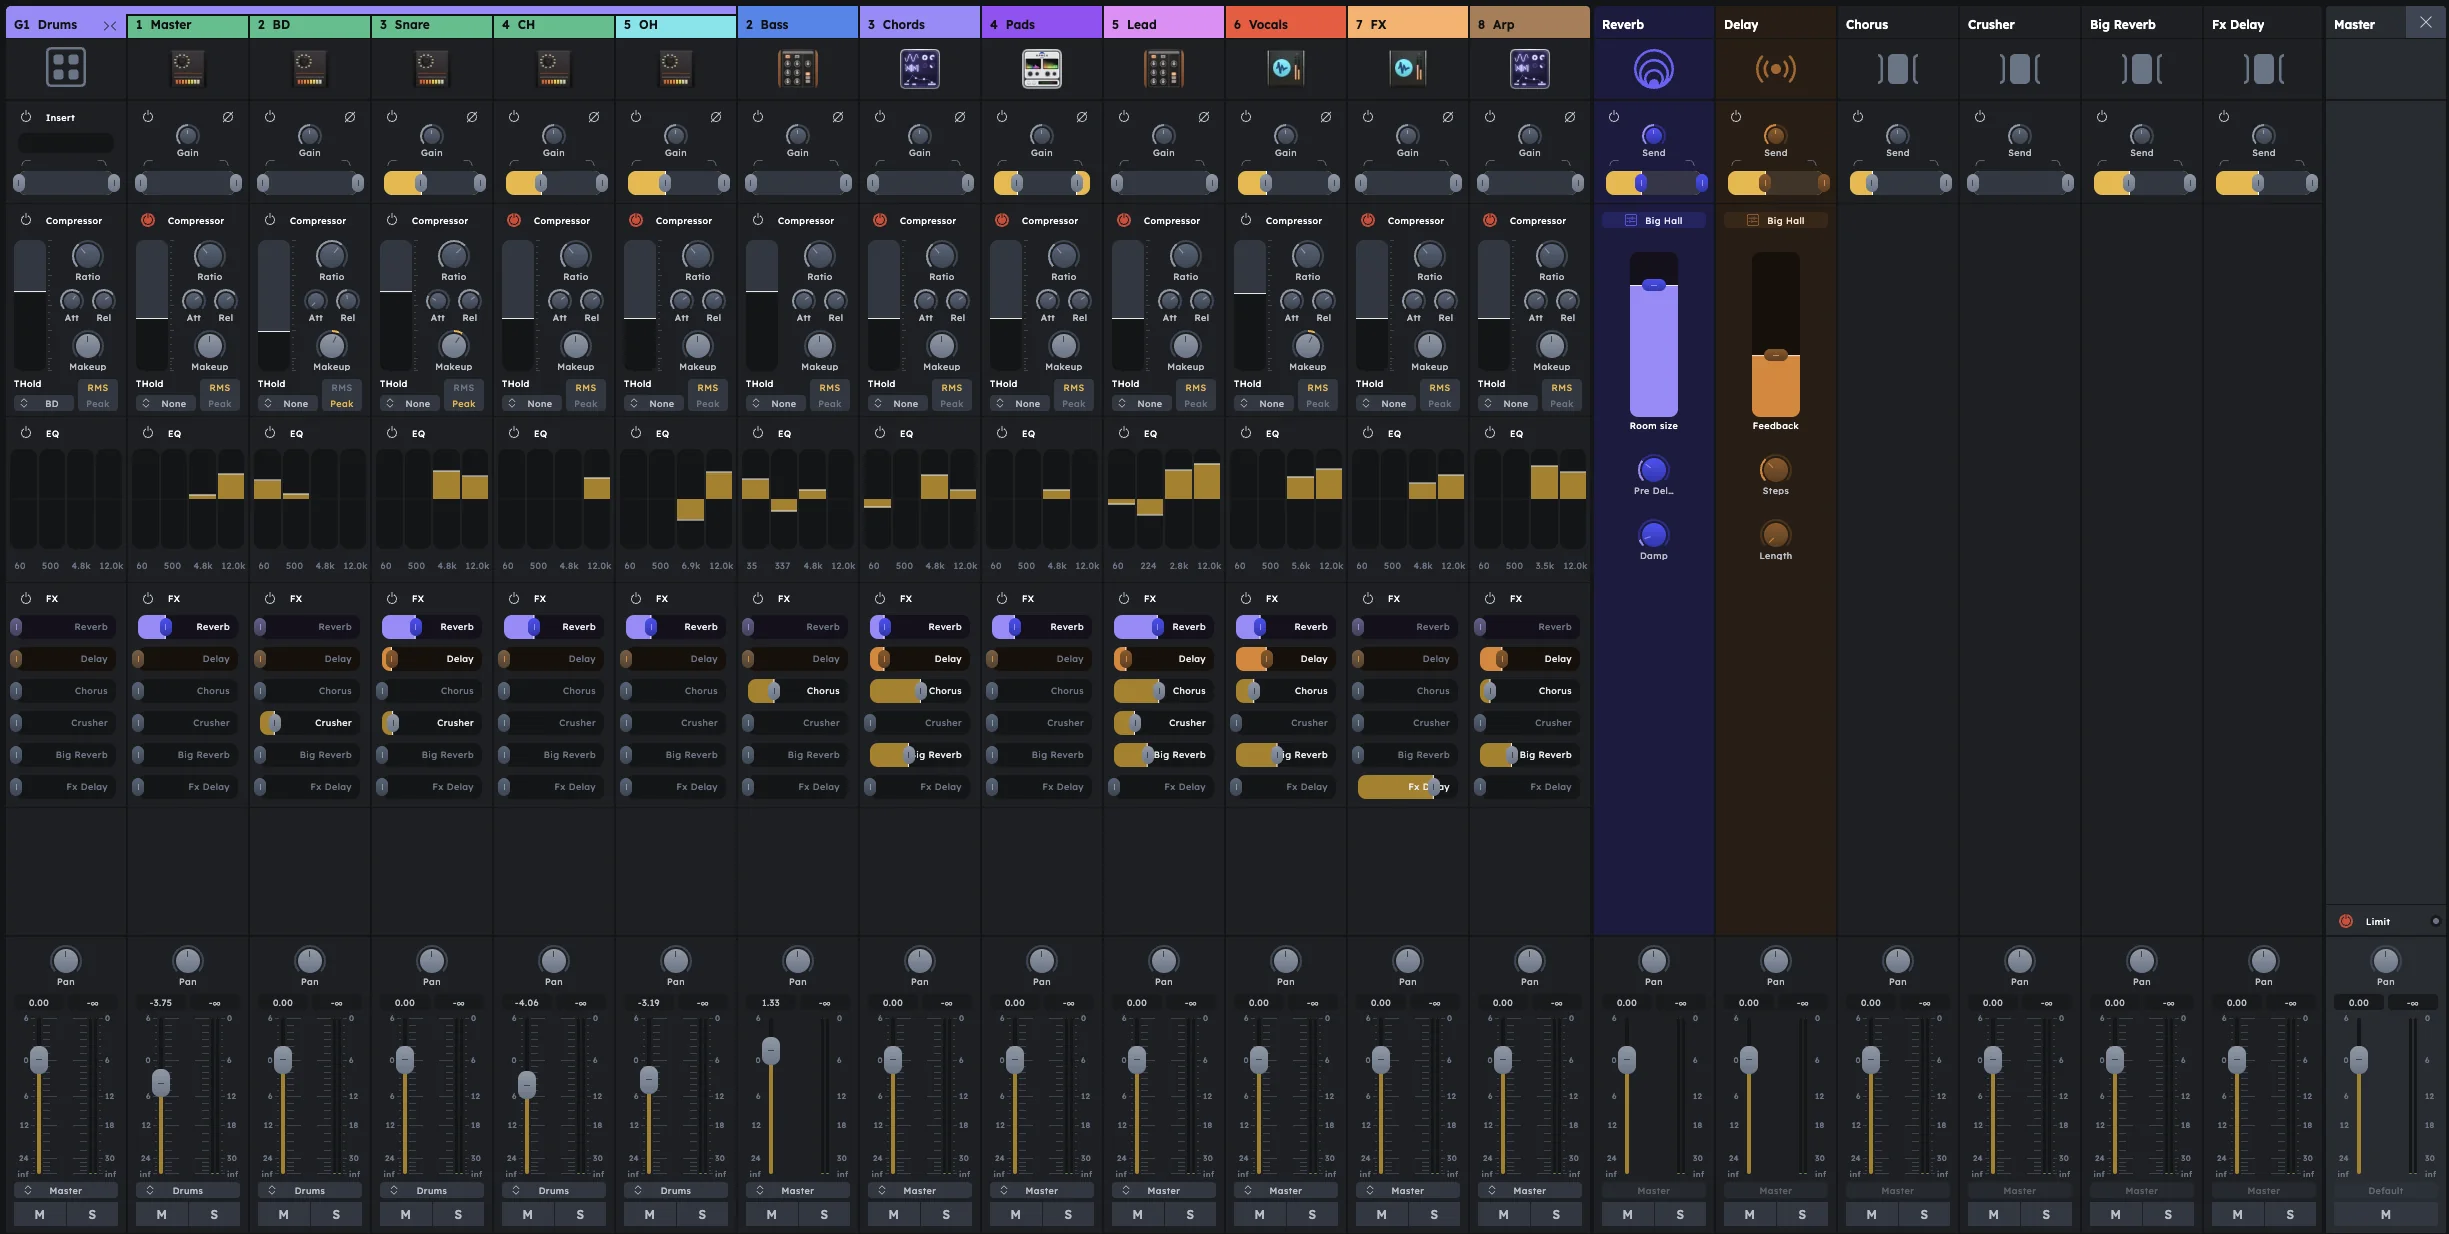Screen dimensions: 2449x1234
Task: Open the None threshold dropdown on Bass channel
Action: [x=775, y=403]
